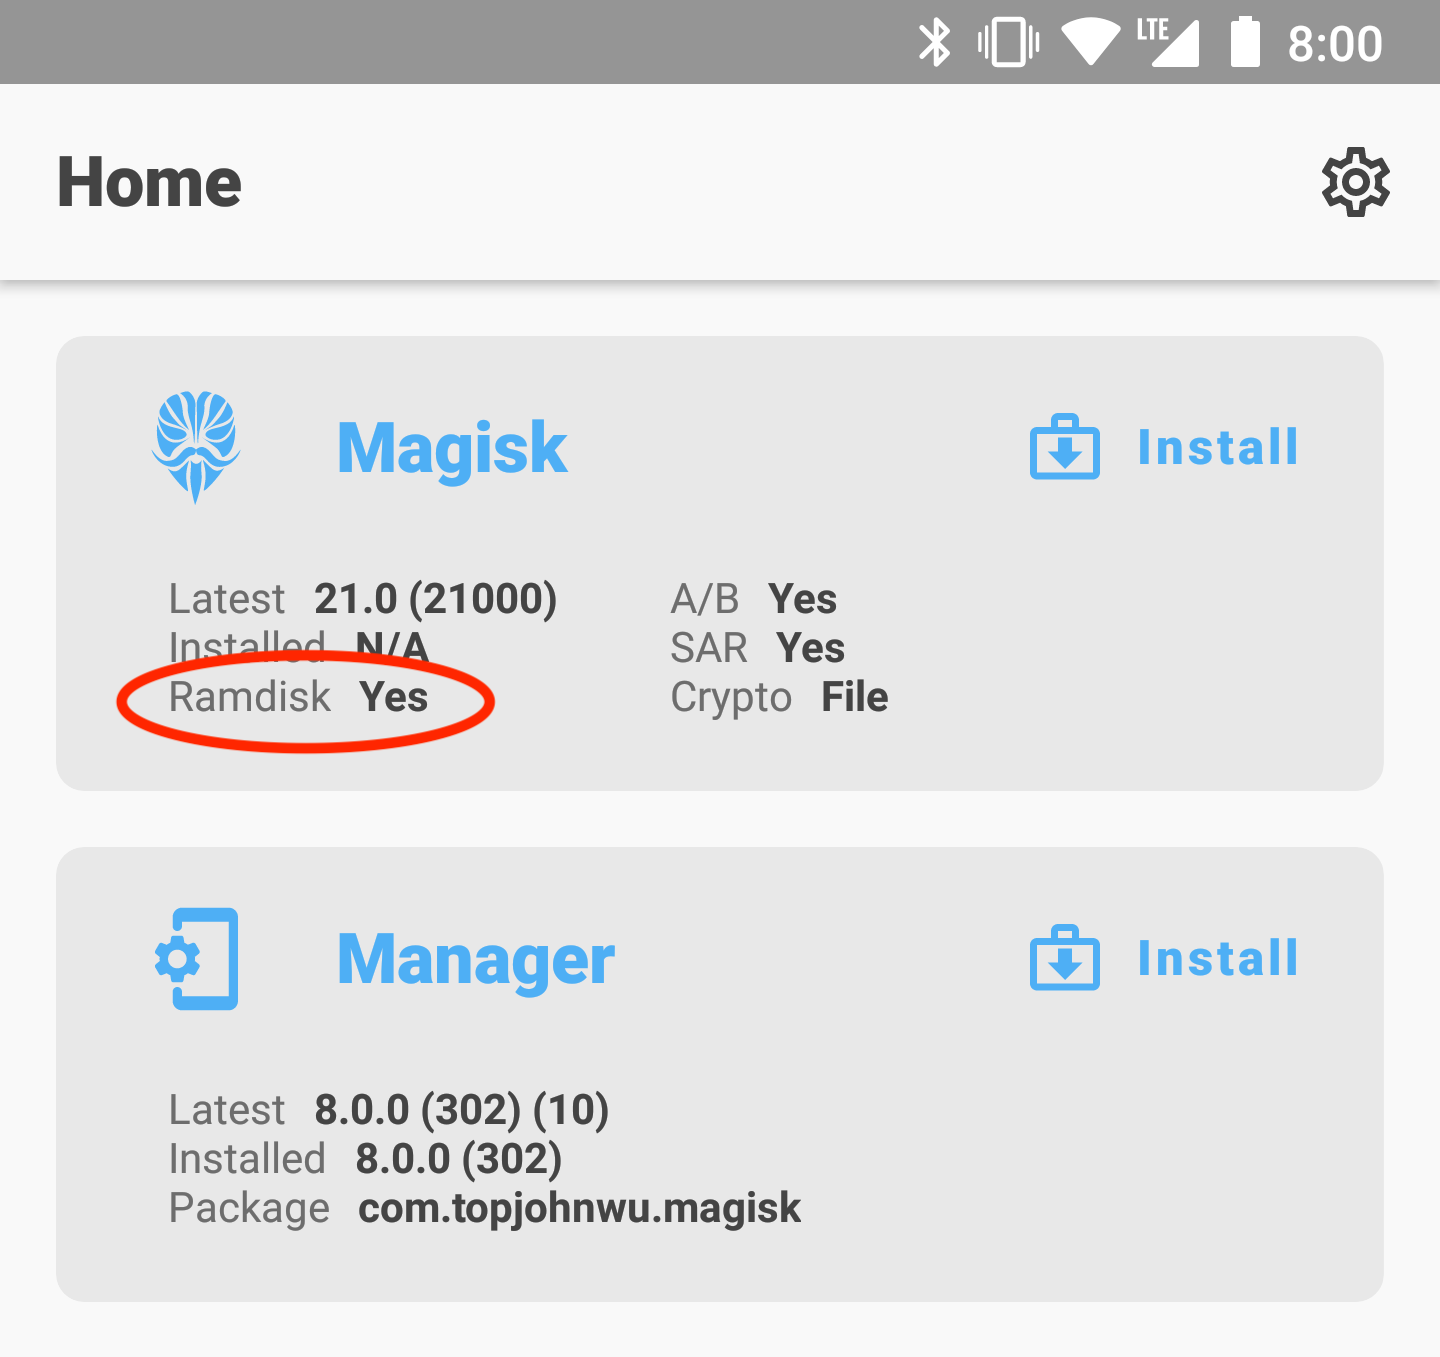Select the Ramdisk Yes entry

(298, 697)
